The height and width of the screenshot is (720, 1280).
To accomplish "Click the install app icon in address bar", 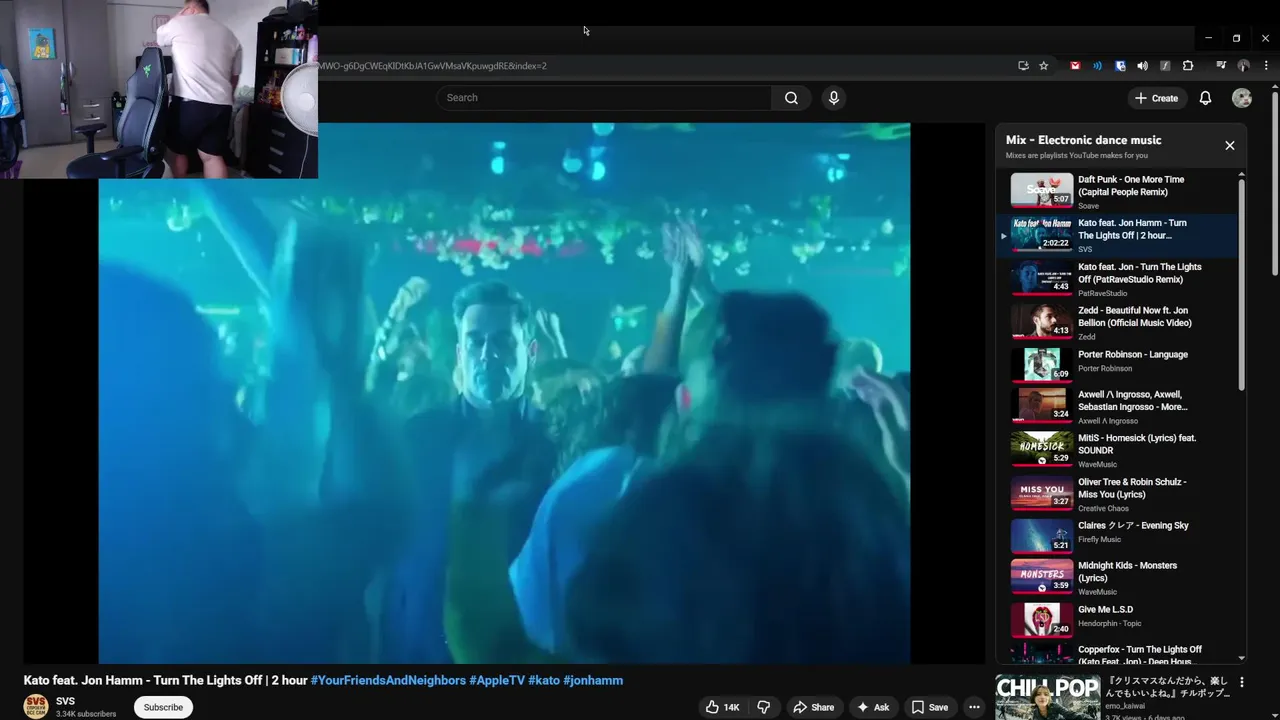I will point(1023,66).
